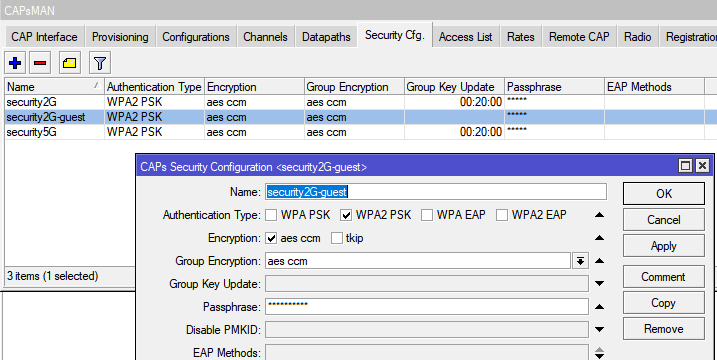Click the Apply button

click(x=663, y=246)
